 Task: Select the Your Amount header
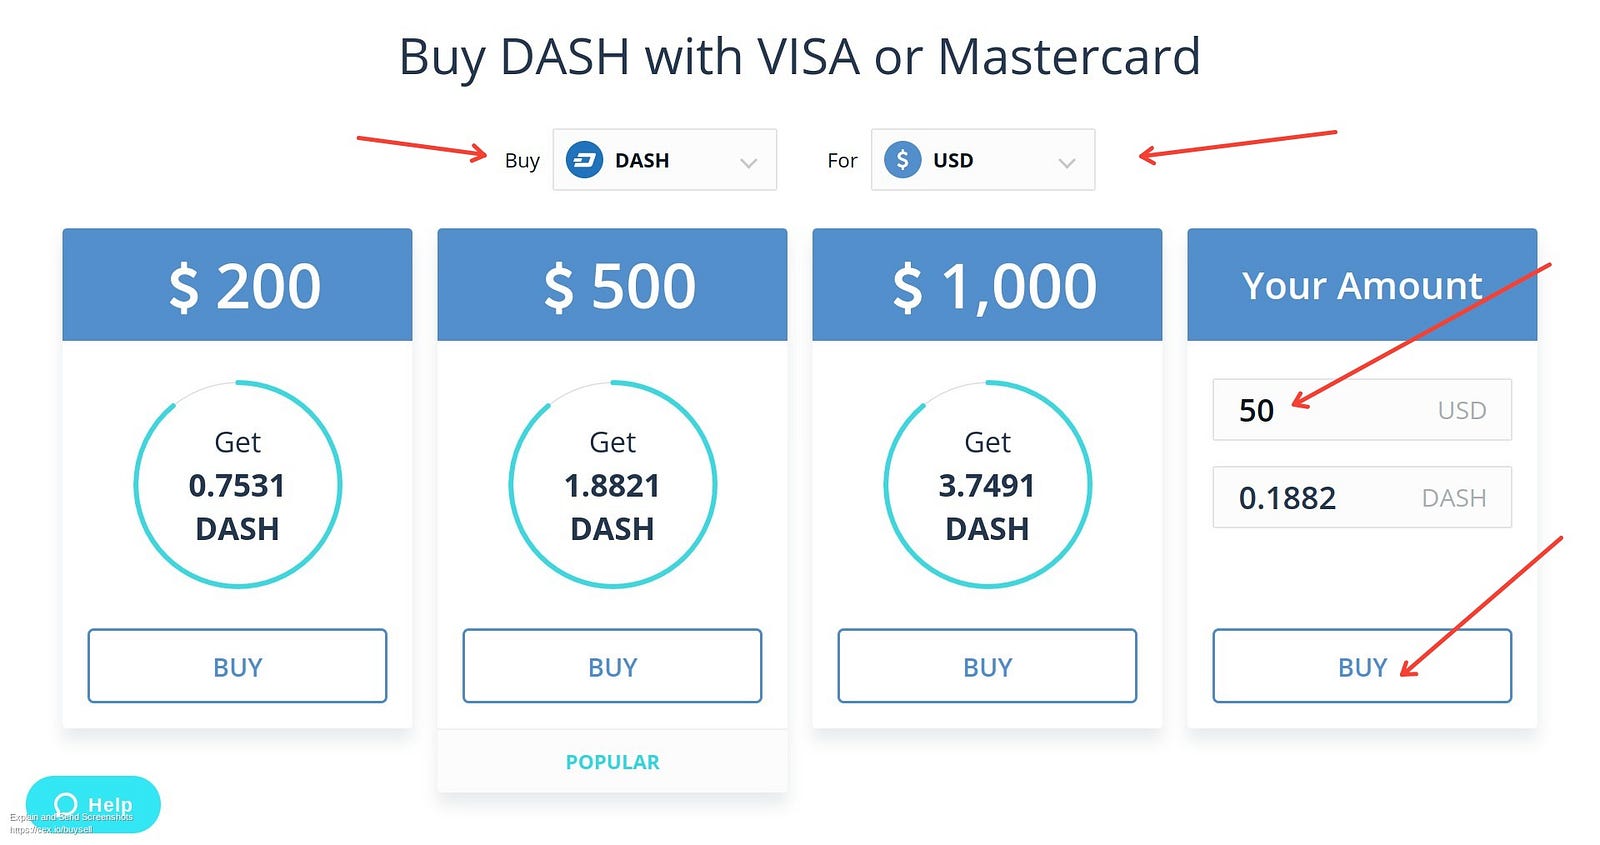click(1362, 285)
